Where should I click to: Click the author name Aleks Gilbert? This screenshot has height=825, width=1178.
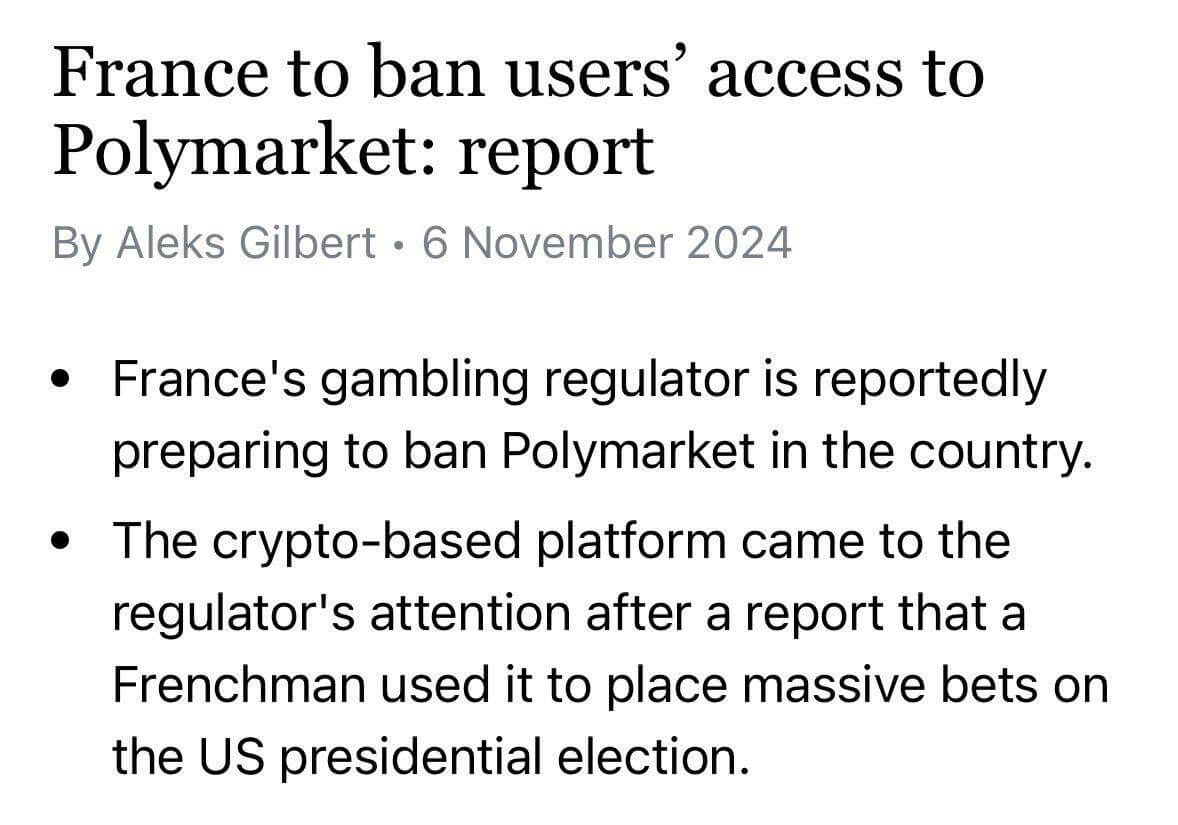[x=247, y=243]
